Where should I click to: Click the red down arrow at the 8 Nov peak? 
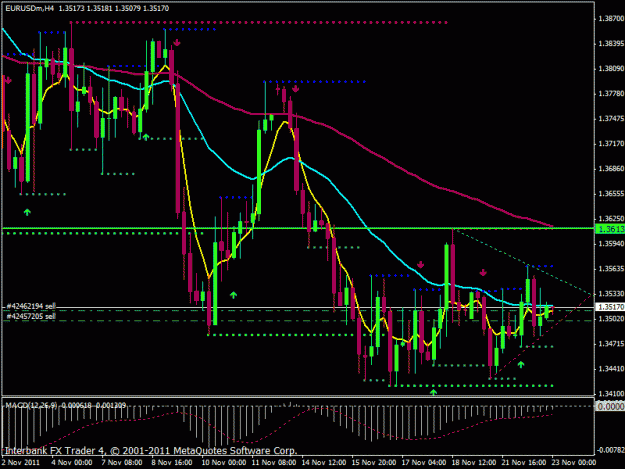(x=177, y=42)
